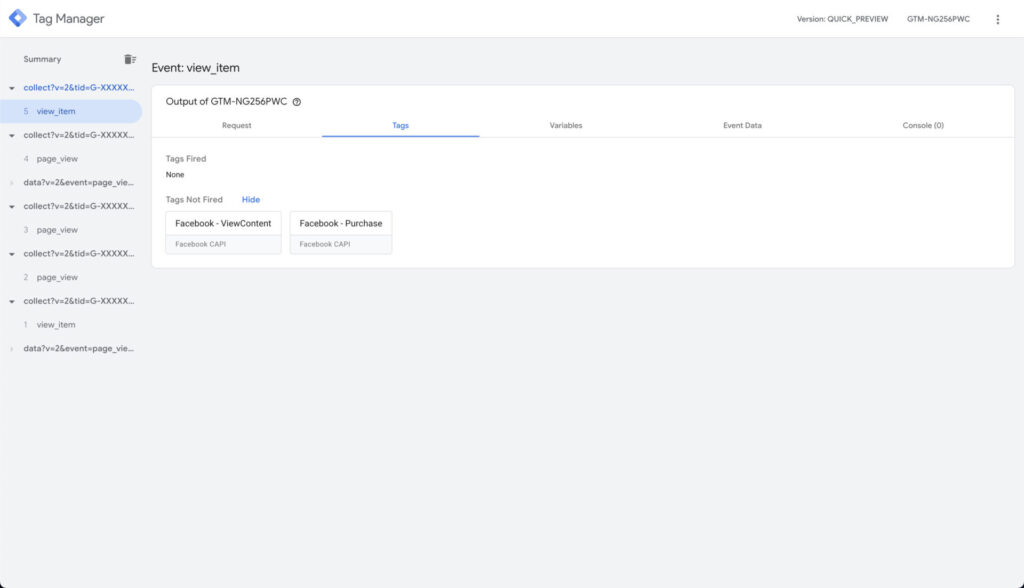Image resolution: width=1024 pixels, height=588 pixels.
Task: Click the GTM-NG256PWC container ID in header
Action: 937,19
